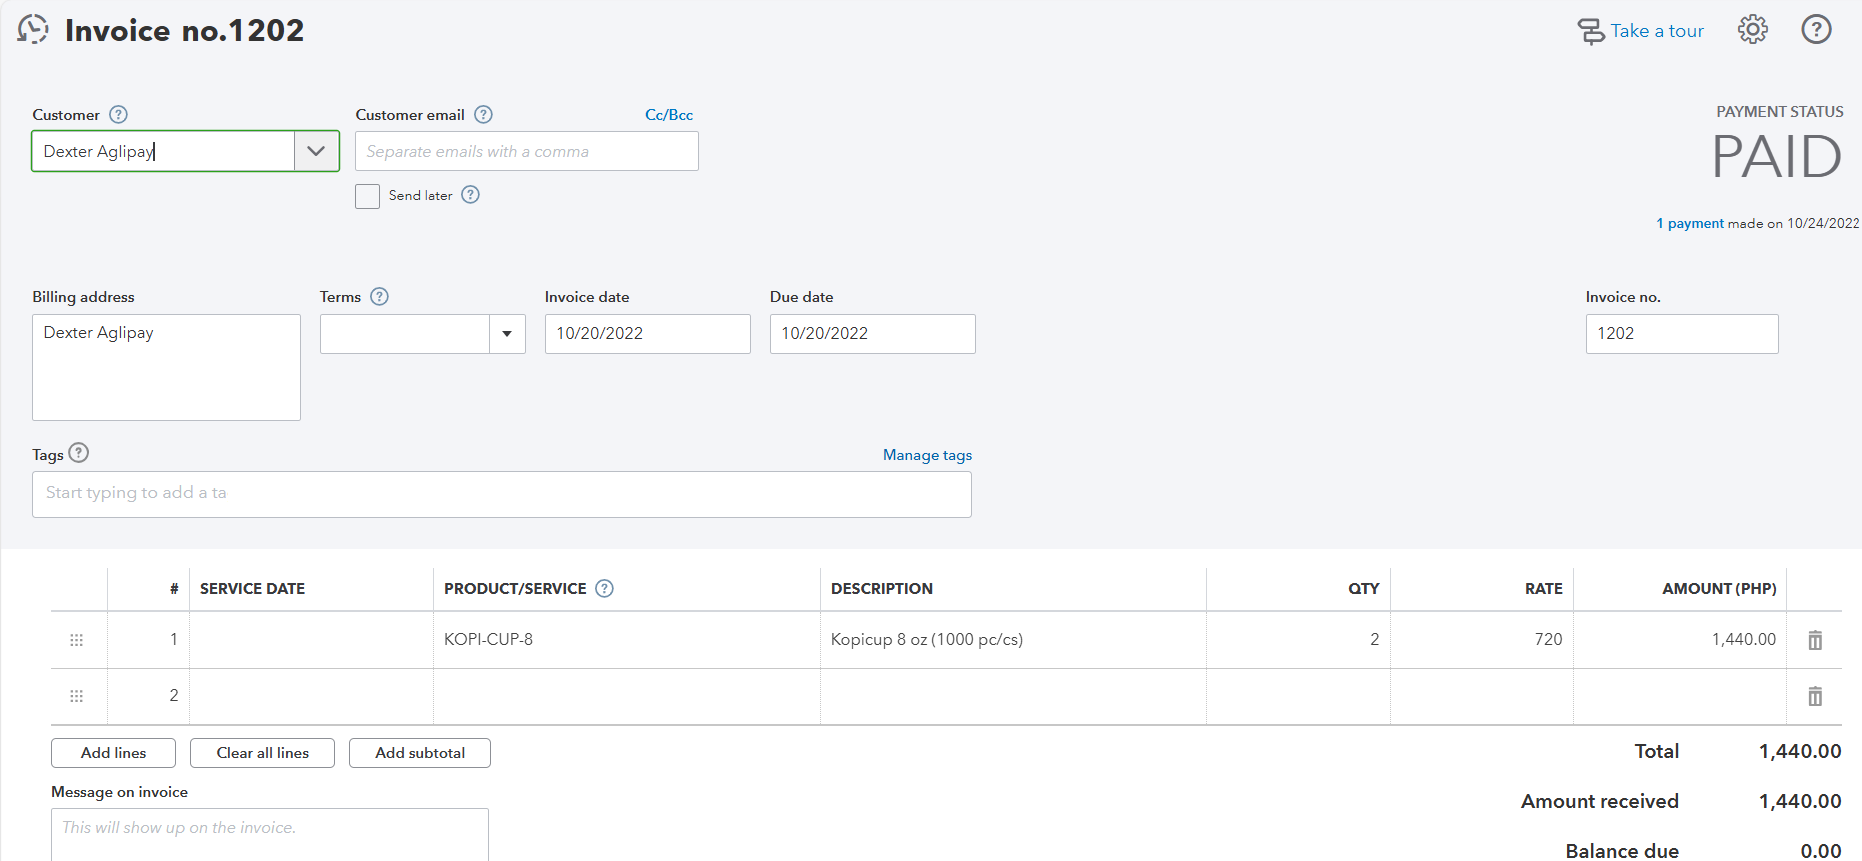1862x861 pixels.
Task: Open the invoice history clock icon
Action: tap(33, 30)
